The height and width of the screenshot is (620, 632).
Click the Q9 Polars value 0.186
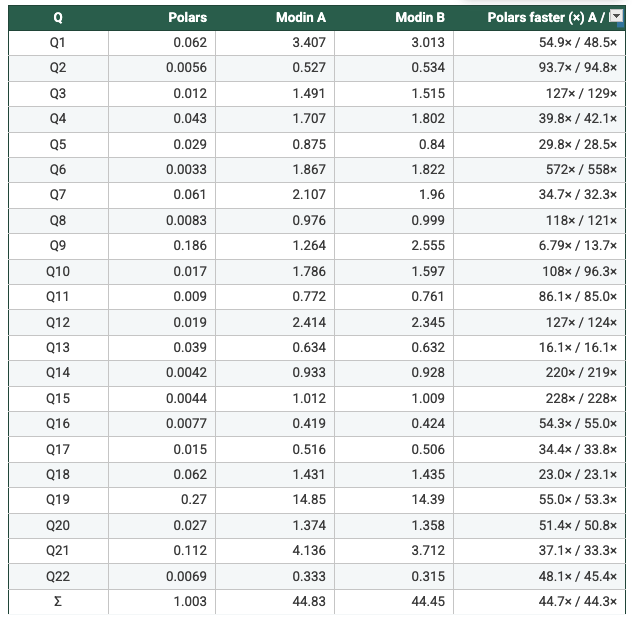(x=191, y=245)
